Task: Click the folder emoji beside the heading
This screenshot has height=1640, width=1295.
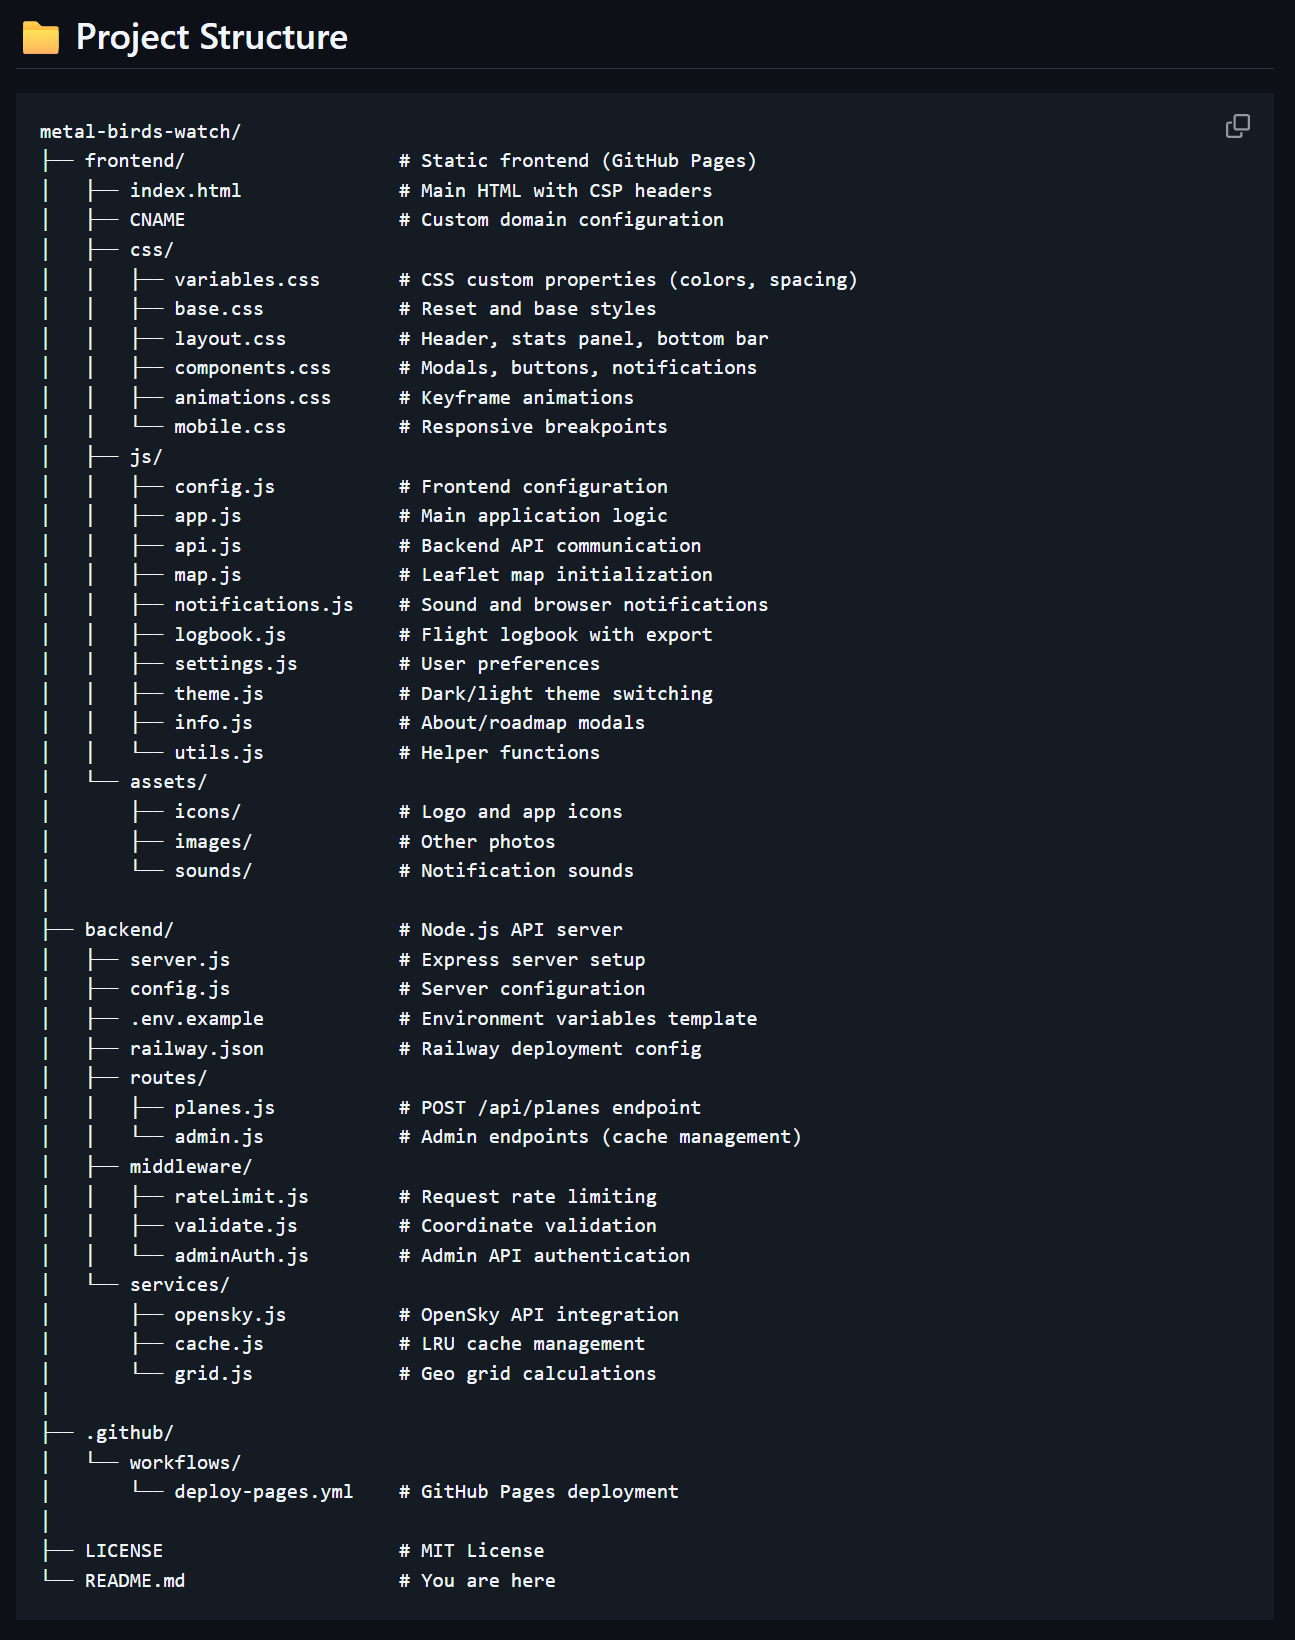Action: (x=41, y=38)
